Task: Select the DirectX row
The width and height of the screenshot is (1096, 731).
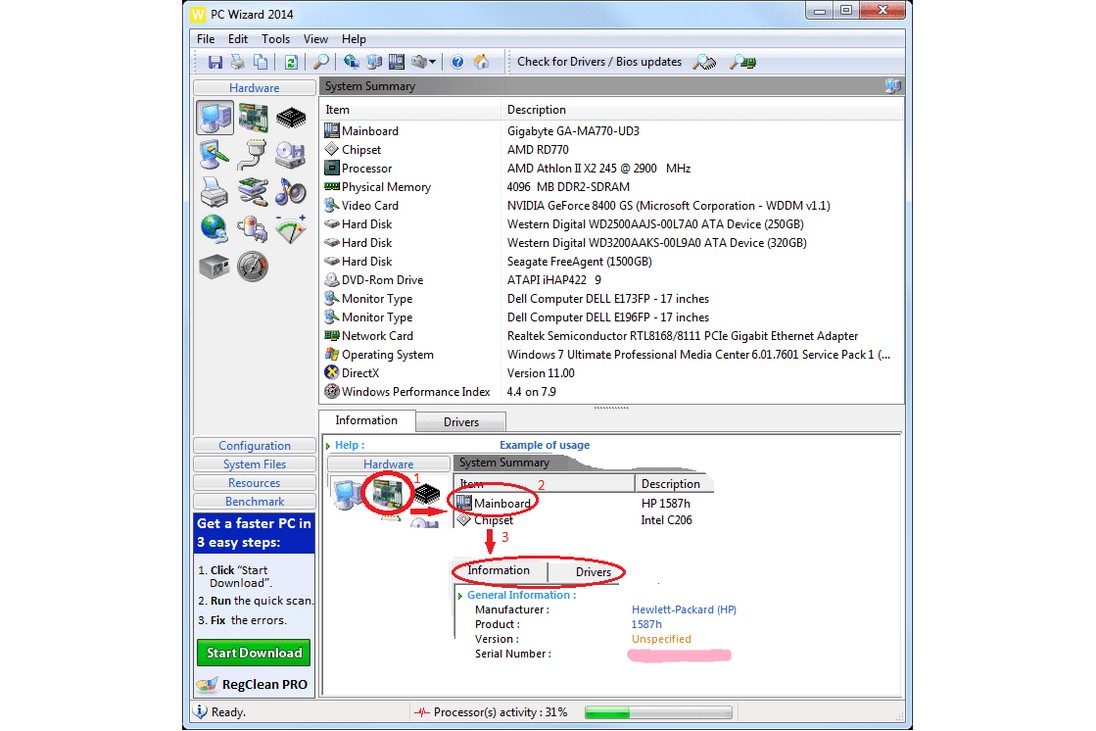Action: 611,373
